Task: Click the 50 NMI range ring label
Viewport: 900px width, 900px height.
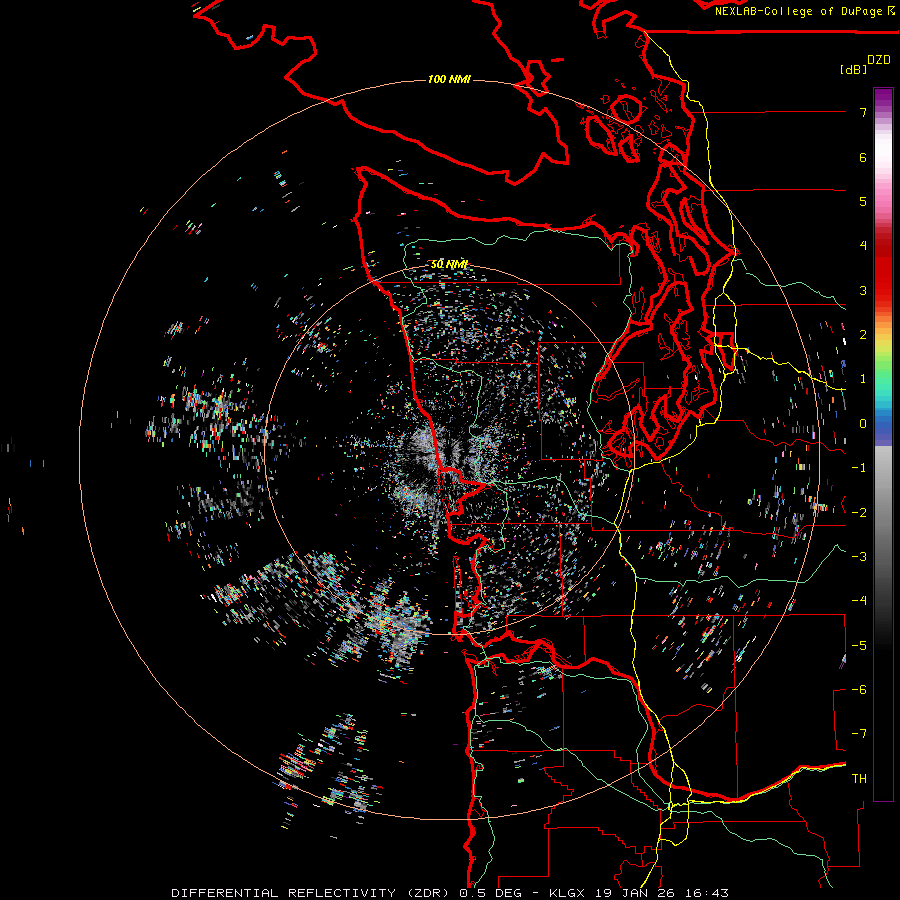Action: click(x=449, y=265)
